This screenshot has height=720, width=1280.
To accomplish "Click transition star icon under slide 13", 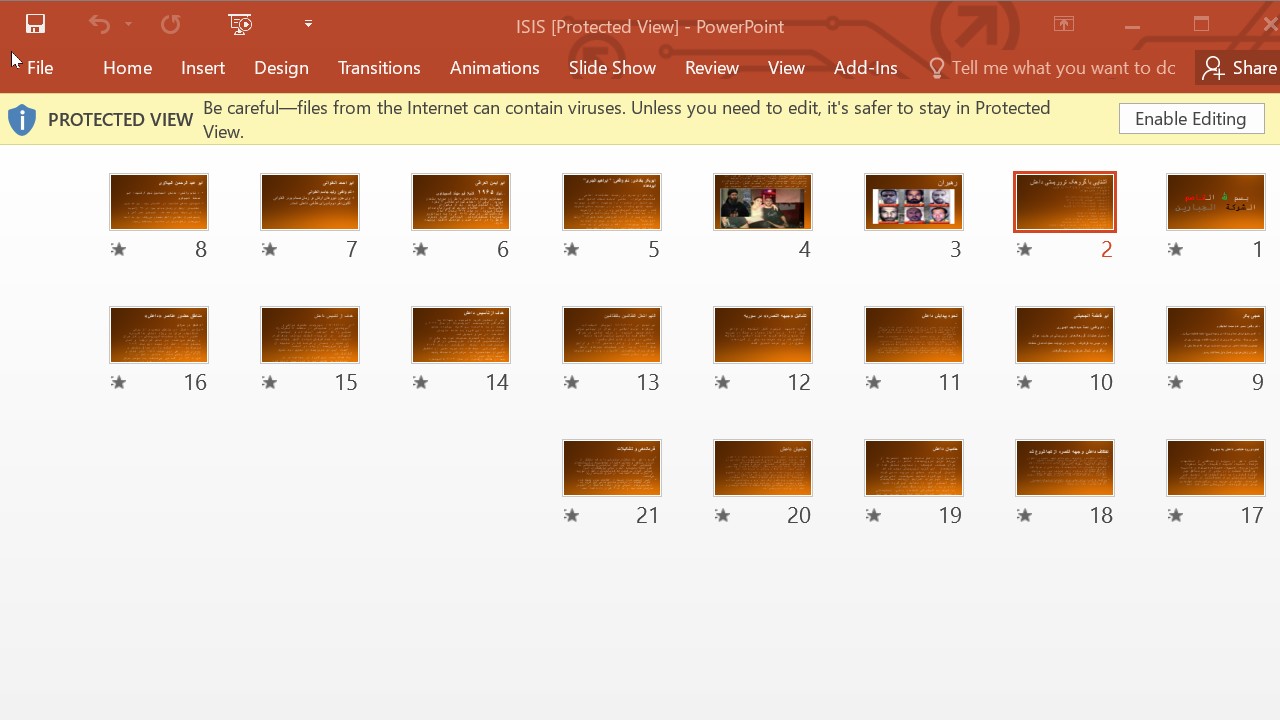I will (x=571, y=382).
